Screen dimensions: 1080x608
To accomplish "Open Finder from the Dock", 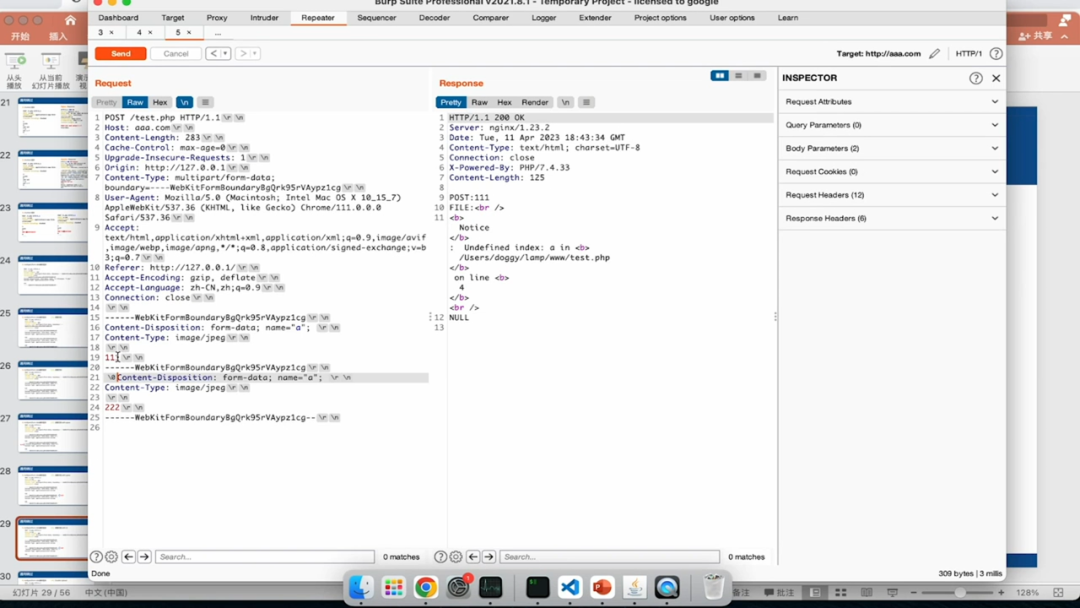I will (x=360, y=587).
